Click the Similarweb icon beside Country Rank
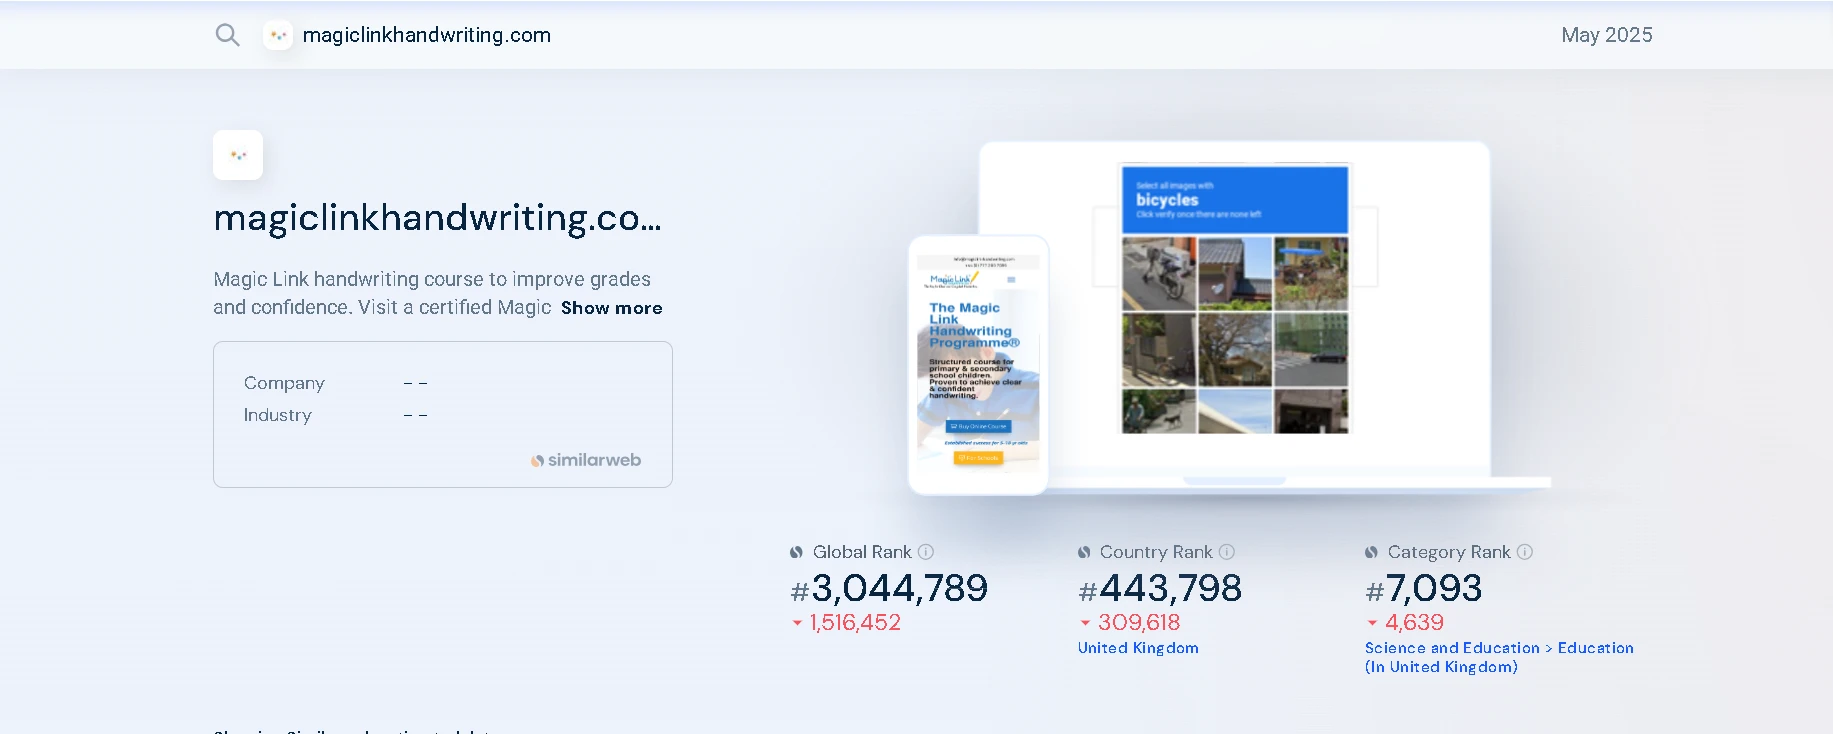The image size is (1833, 734). coord(1084,552)
